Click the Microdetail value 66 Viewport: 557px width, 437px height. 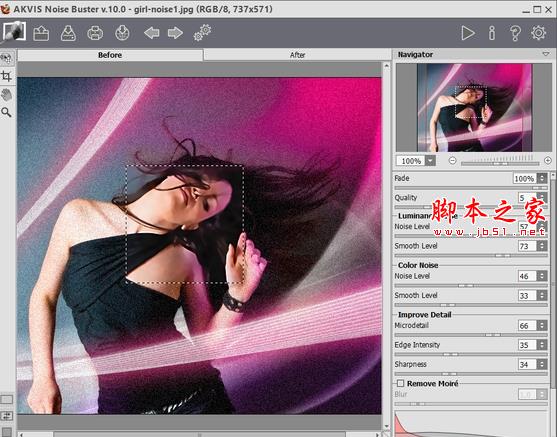coord(528,325)
